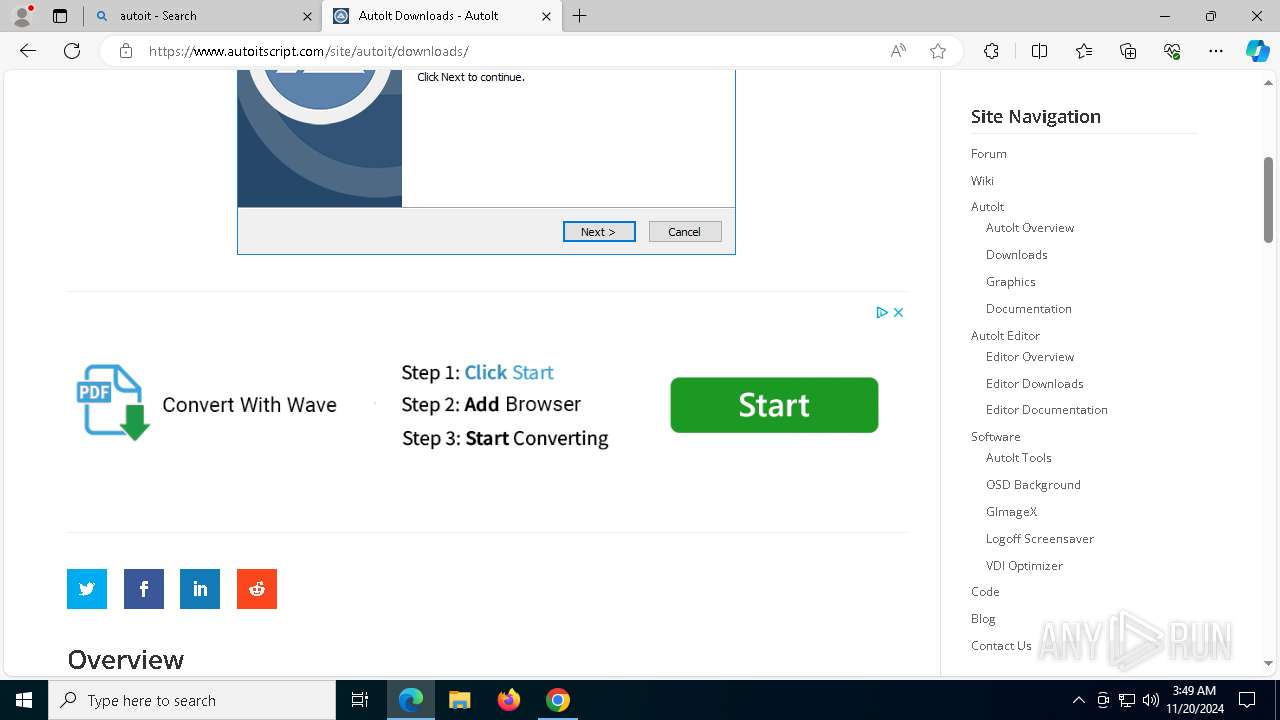Open the Software navigation link
This screenshot has height=720, width=1280.
[996, 436]
